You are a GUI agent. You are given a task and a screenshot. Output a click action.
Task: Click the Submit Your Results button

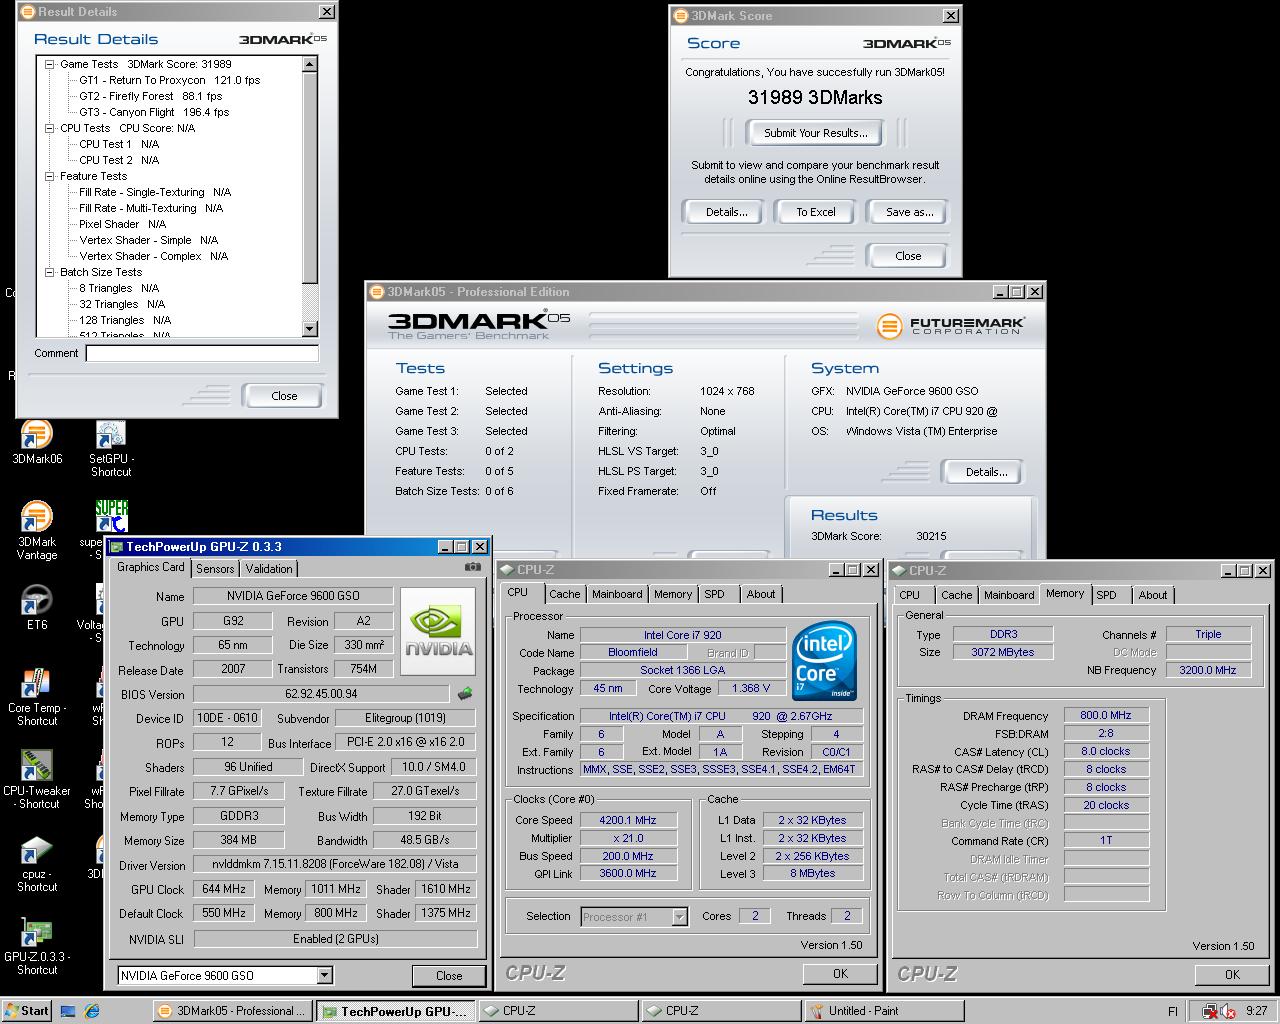816,133
